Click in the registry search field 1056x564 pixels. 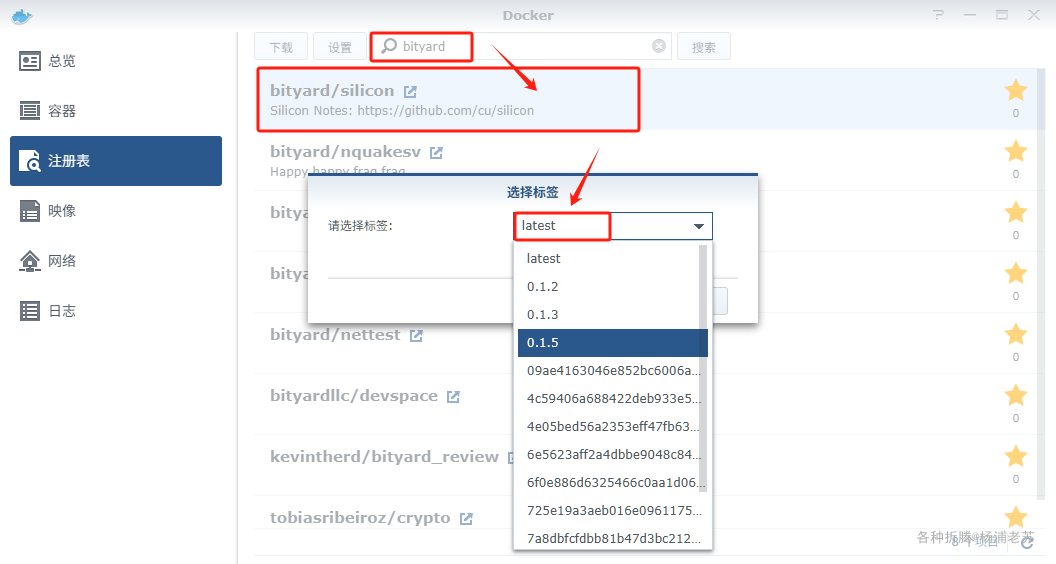521,46
